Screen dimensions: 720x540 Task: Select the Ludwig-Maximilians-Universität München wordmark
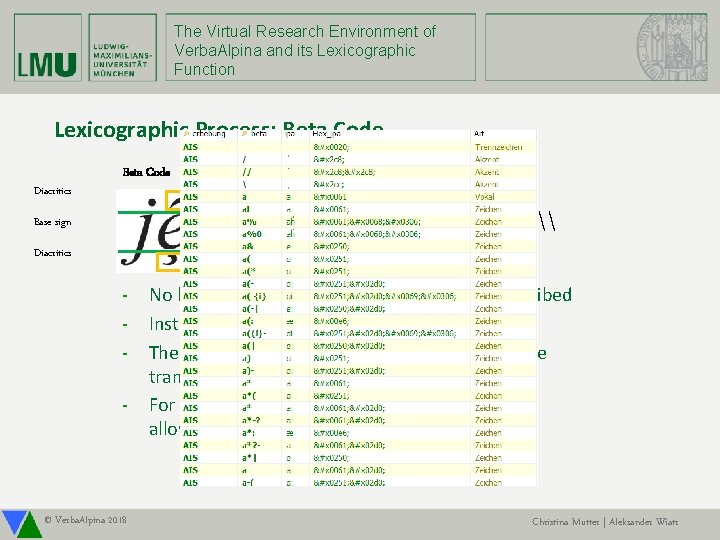[123, 48]
